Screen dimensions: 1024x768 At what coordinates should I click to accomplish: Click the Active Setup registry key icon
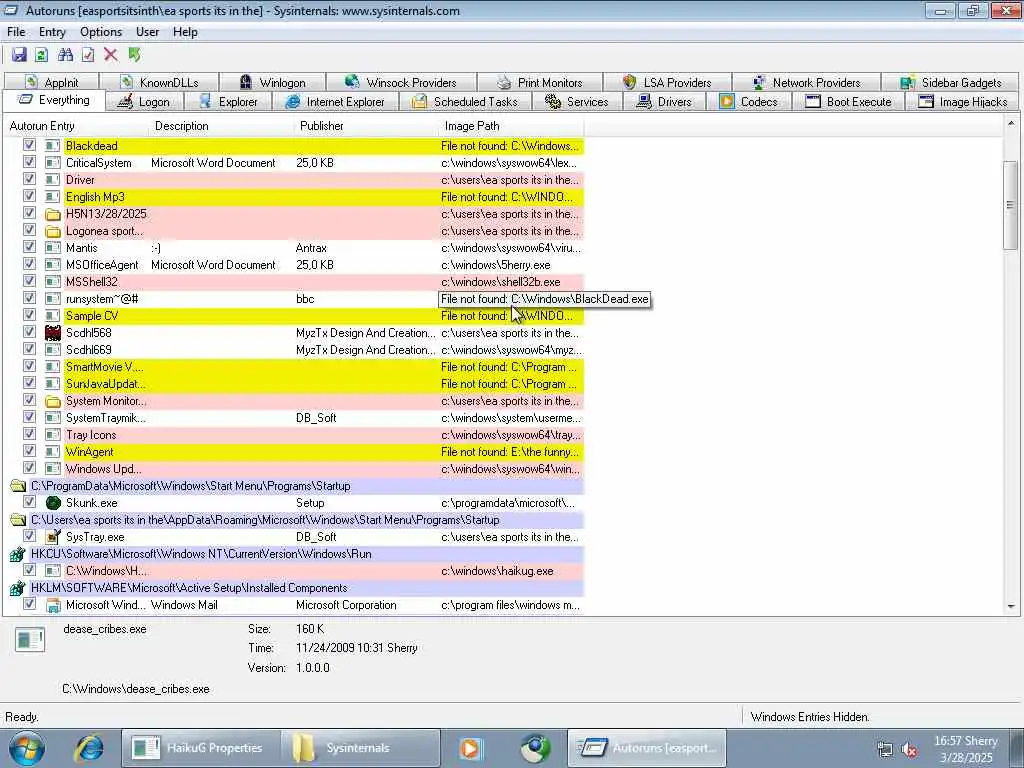coord(18,588)
